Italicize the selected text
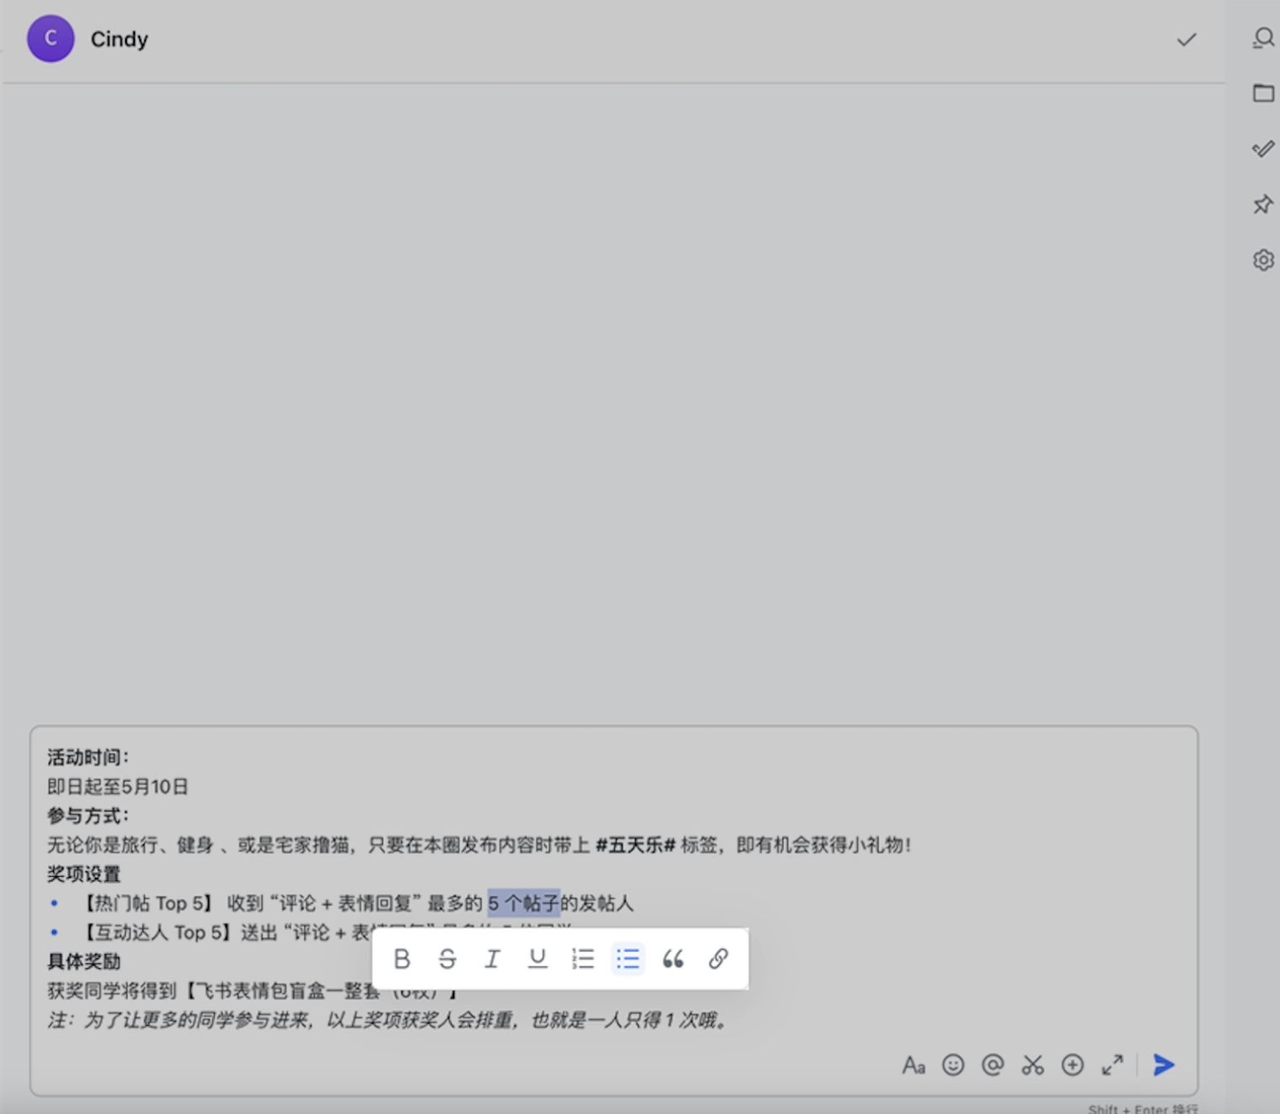Screen dimensions: 1280x1114 click(492, 959)
